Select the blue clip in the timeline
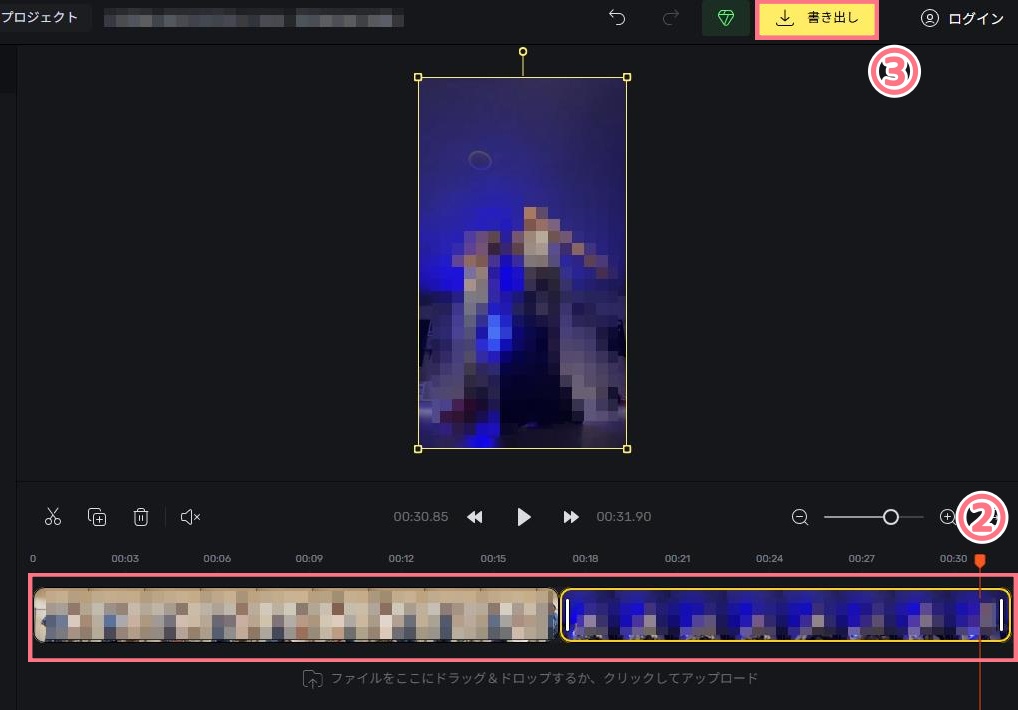This screenshot has width=1018, height=710. click(785, 616)
